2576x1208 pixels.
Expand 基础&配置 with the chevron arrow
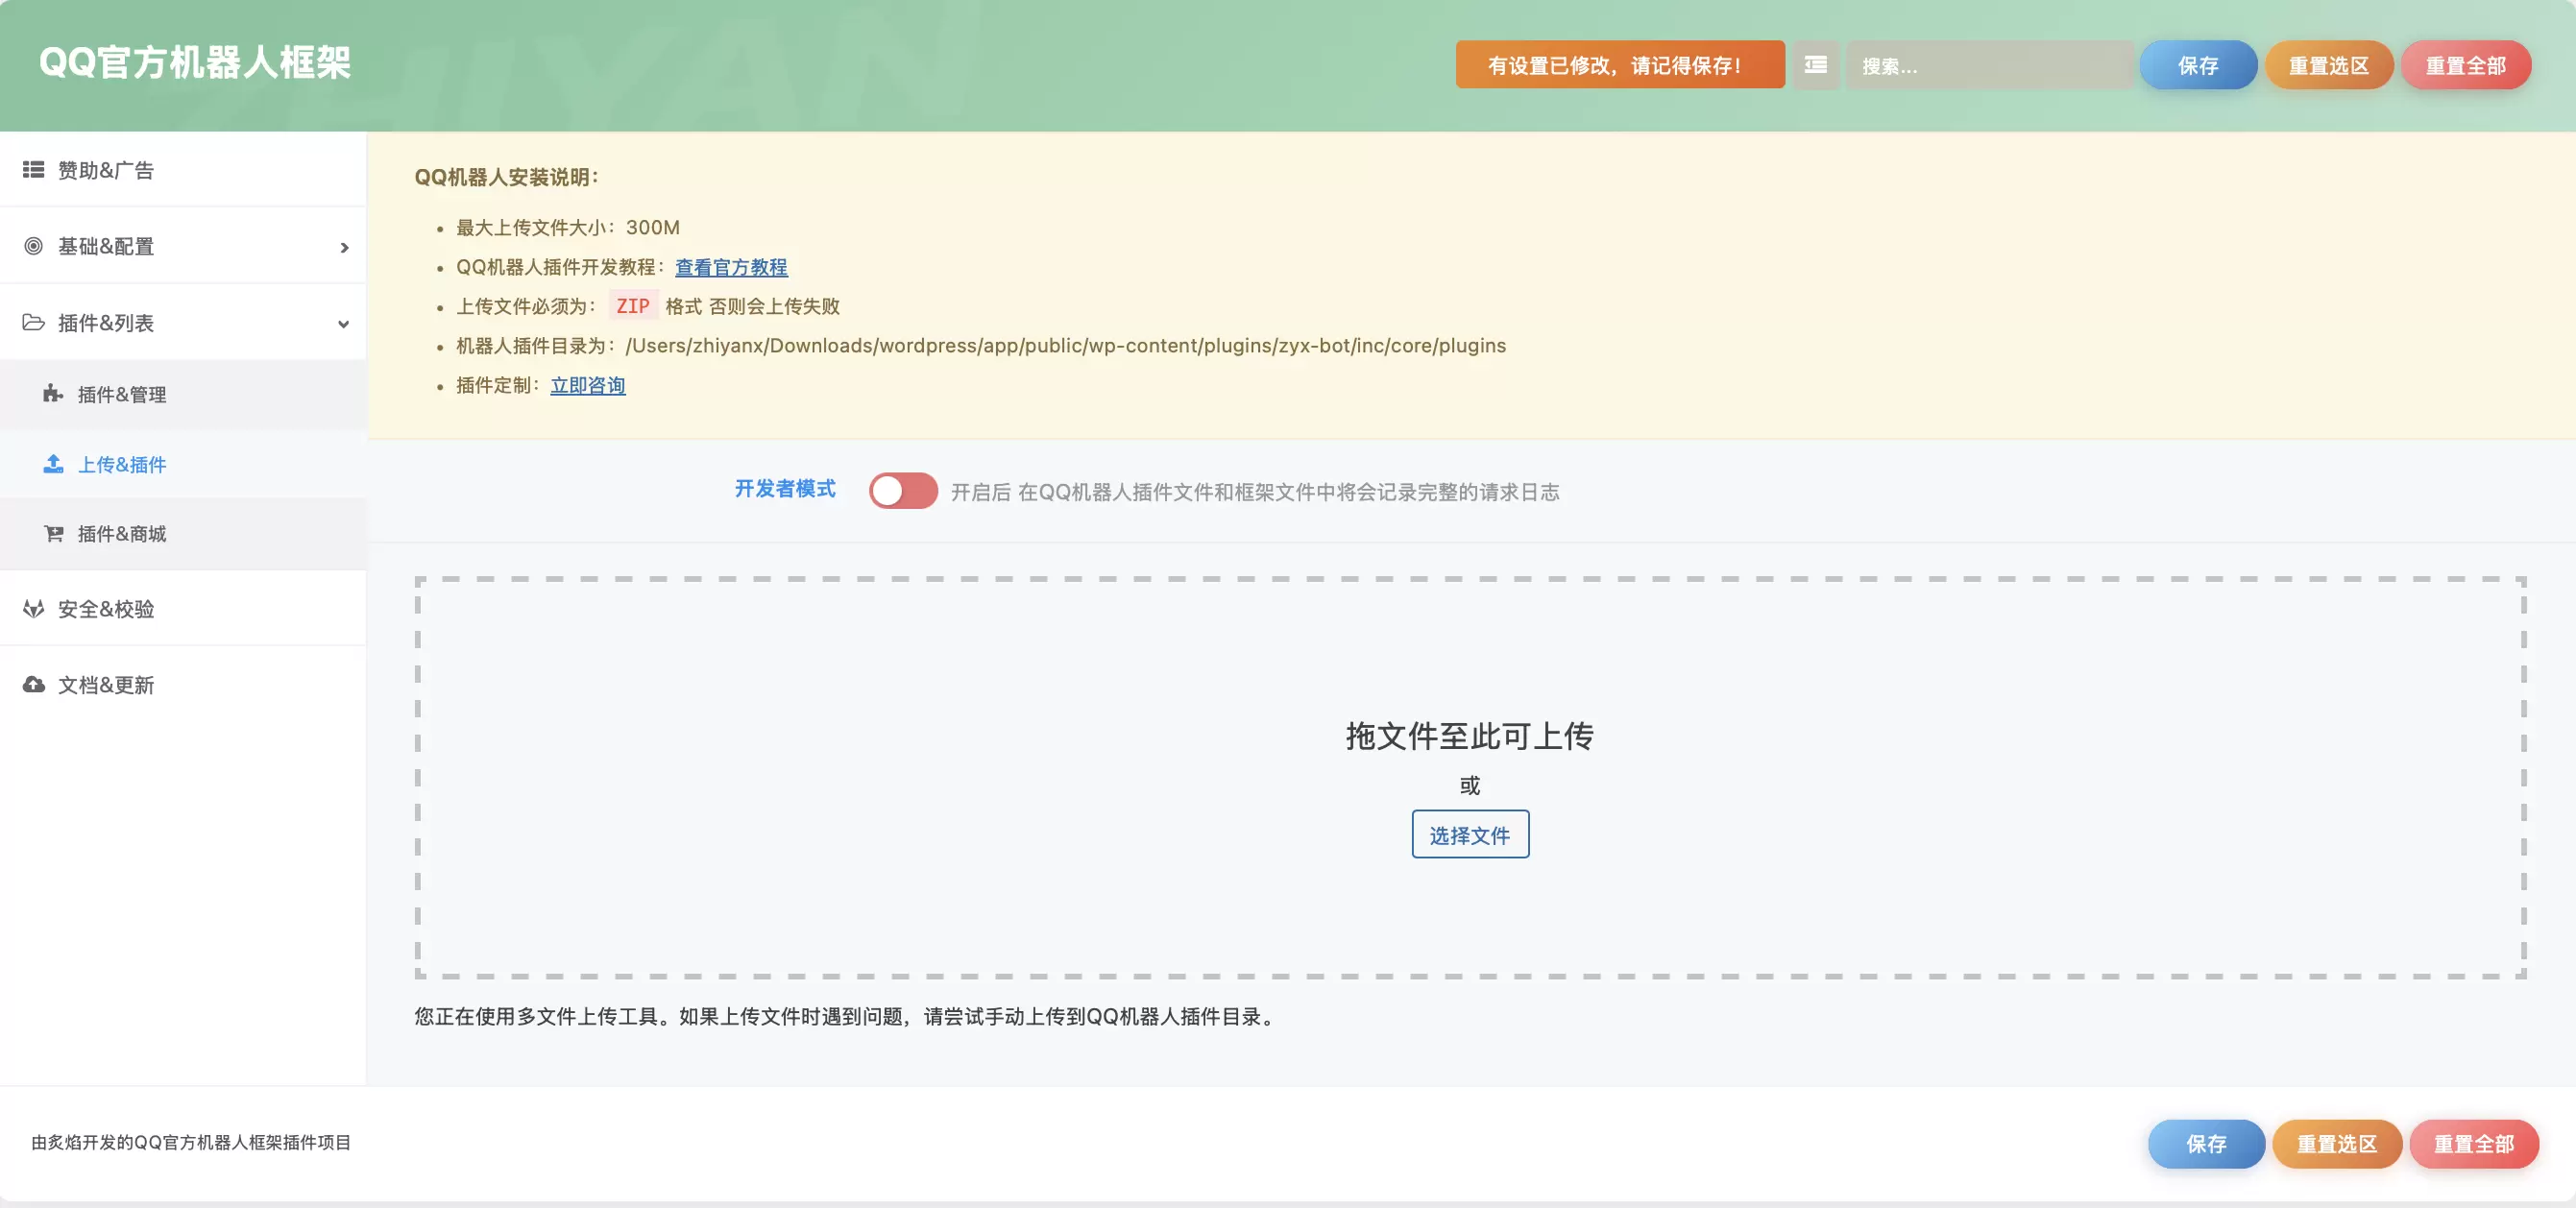point(344,247)
